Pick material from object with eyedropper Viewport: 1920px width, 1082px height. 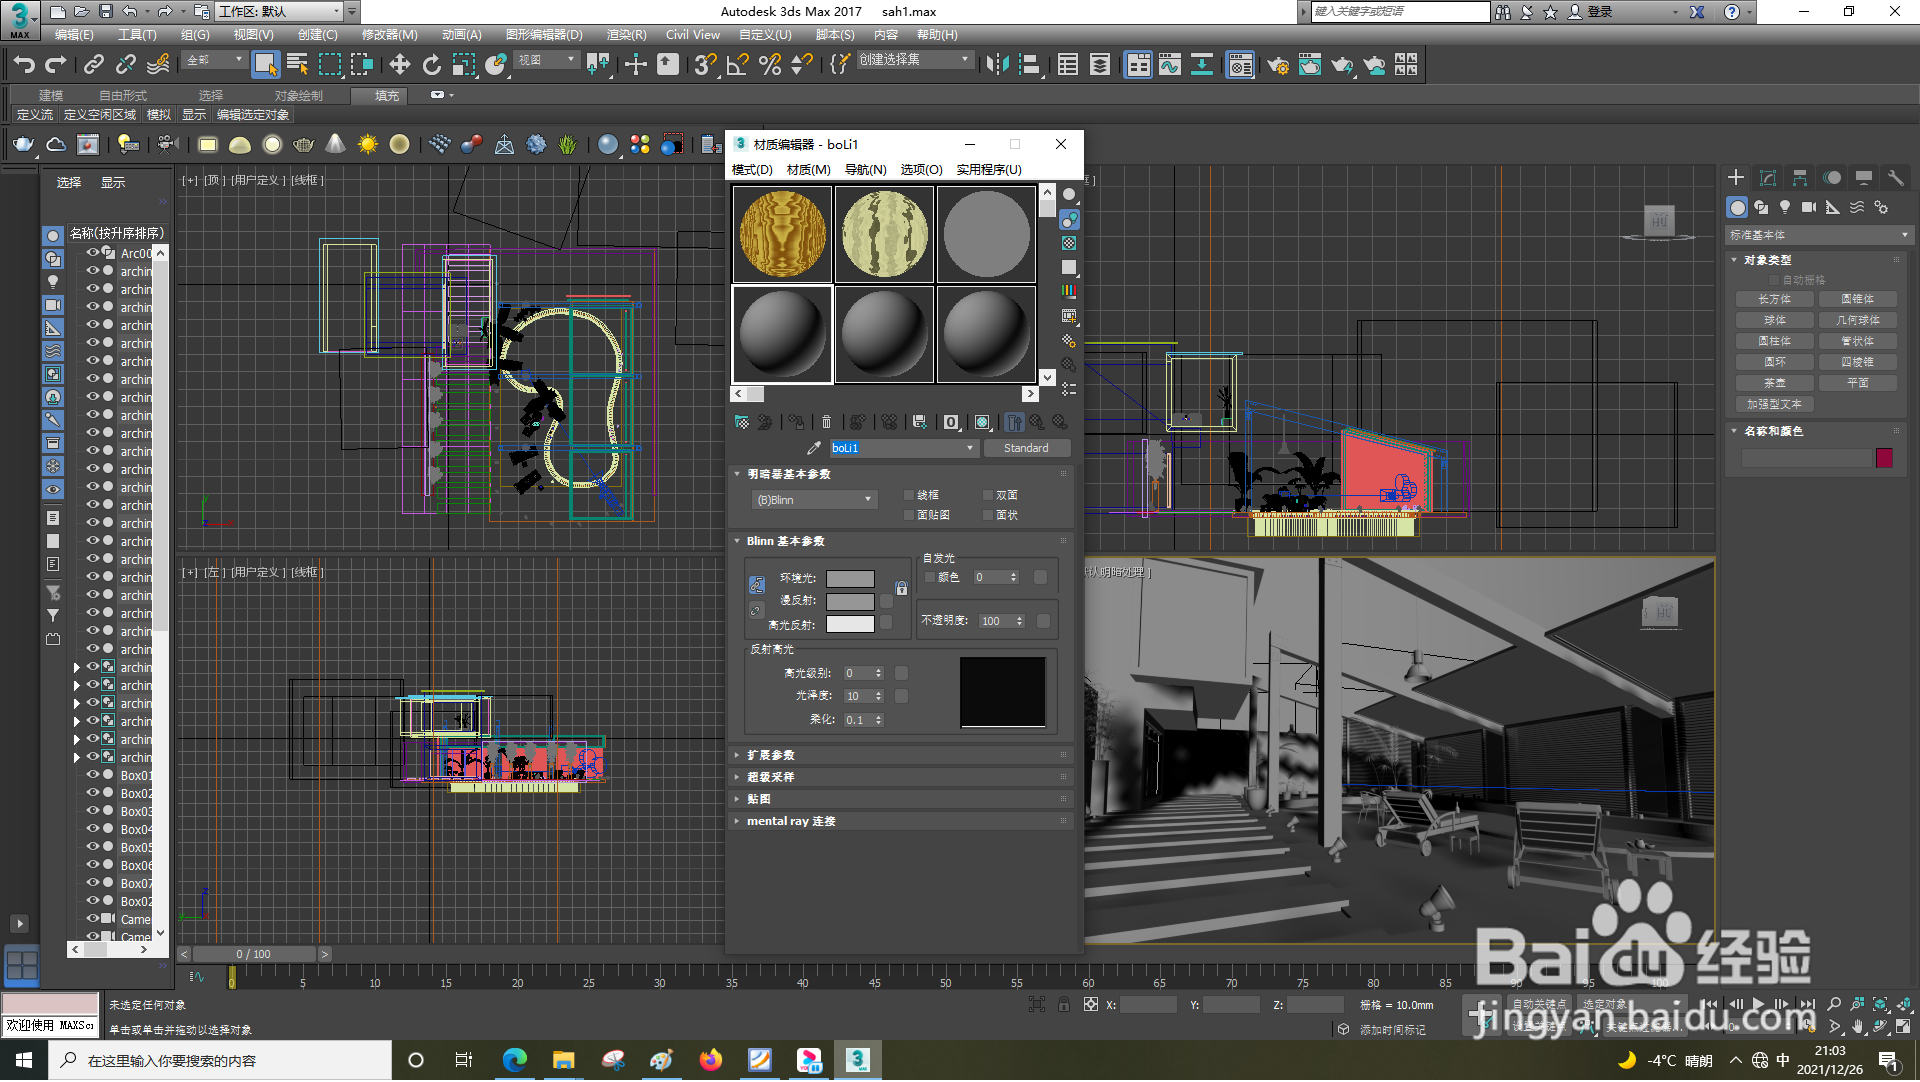(x=814, y=449)
